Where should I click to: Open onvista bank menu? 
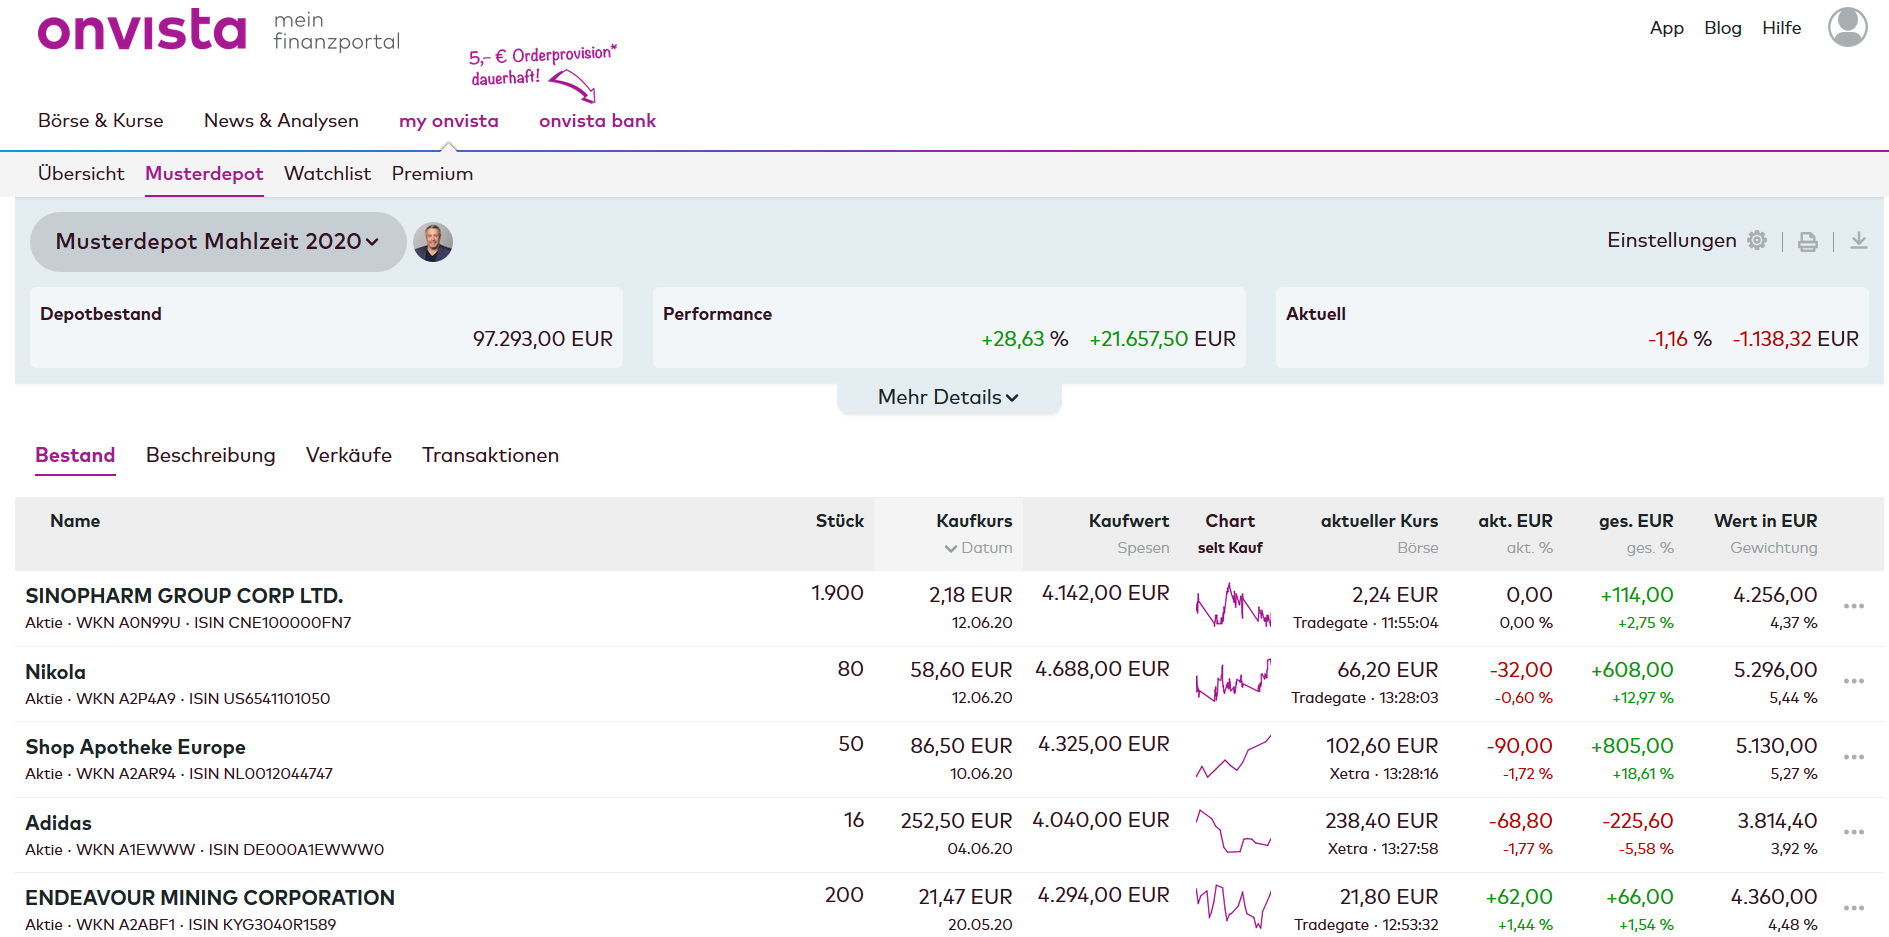(597, 121)
